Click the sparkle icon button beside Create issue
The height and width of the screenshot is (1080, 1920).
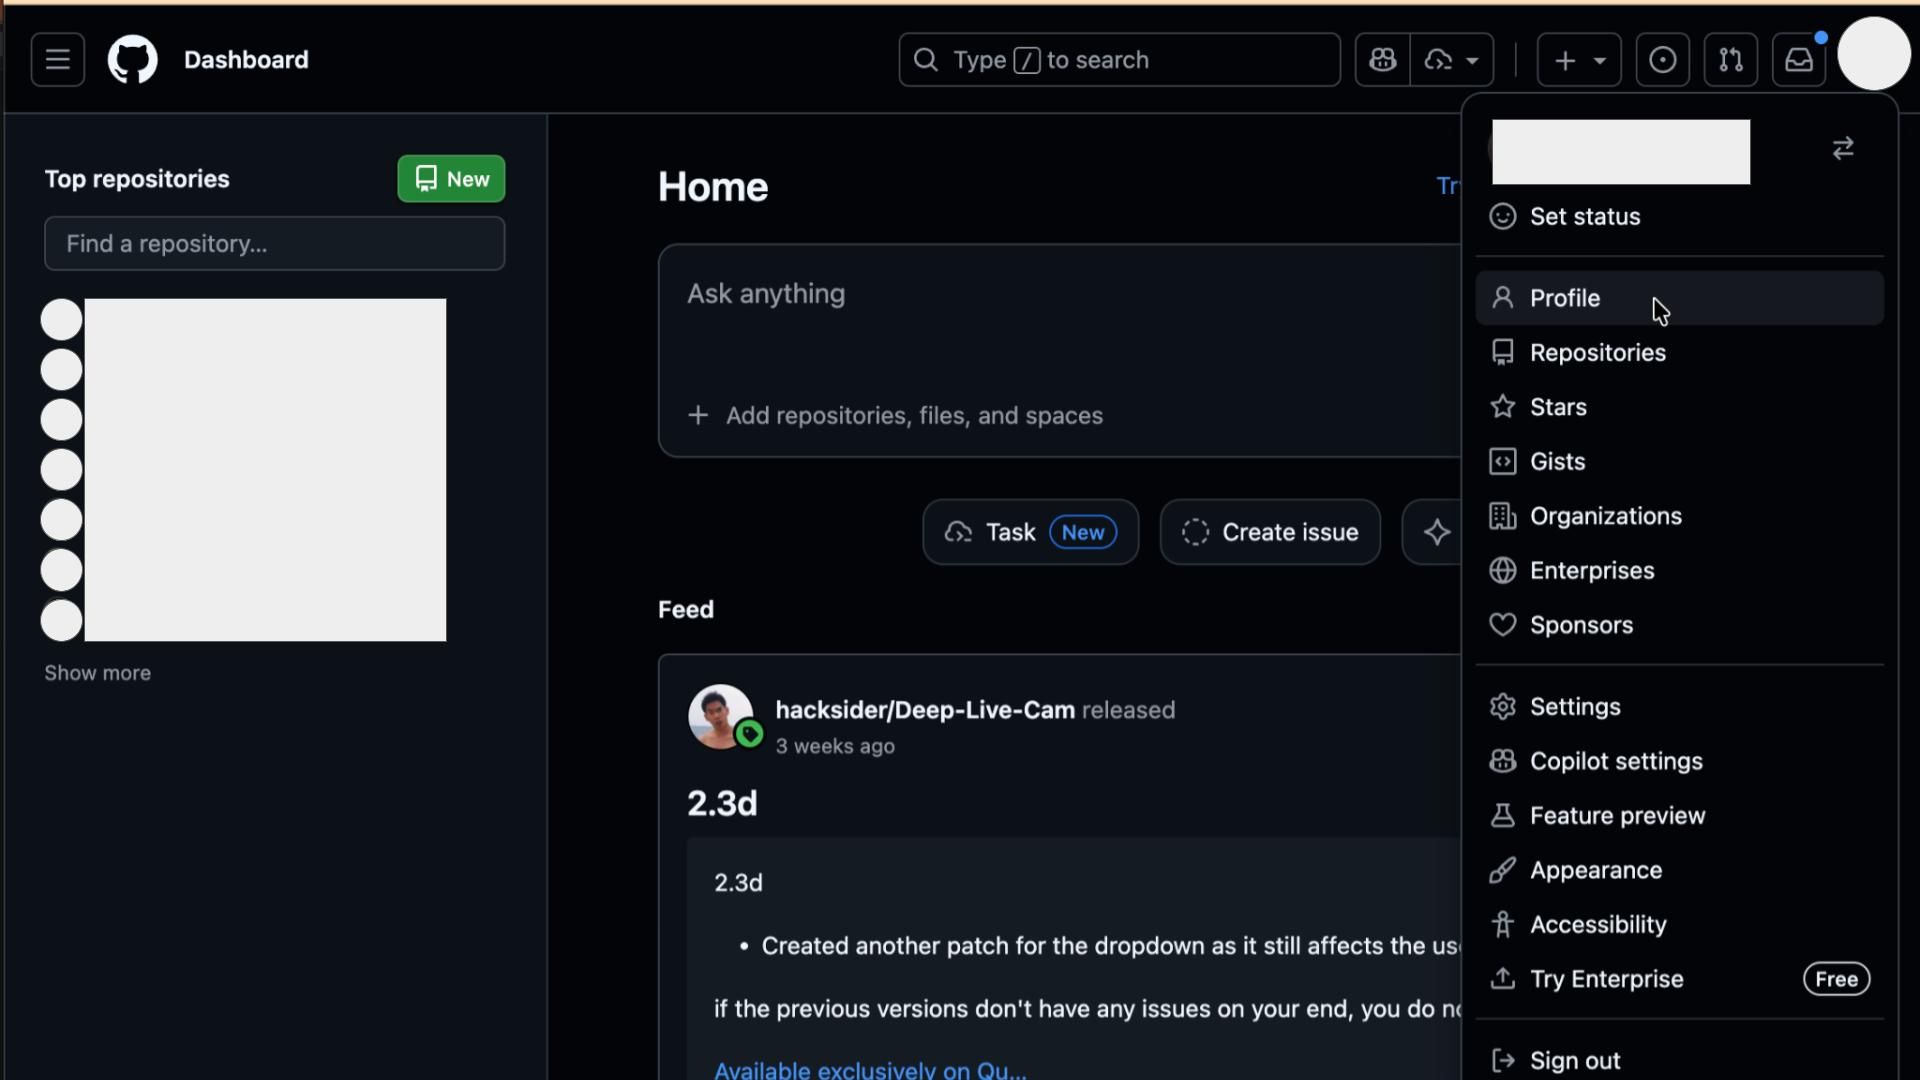1436,532
